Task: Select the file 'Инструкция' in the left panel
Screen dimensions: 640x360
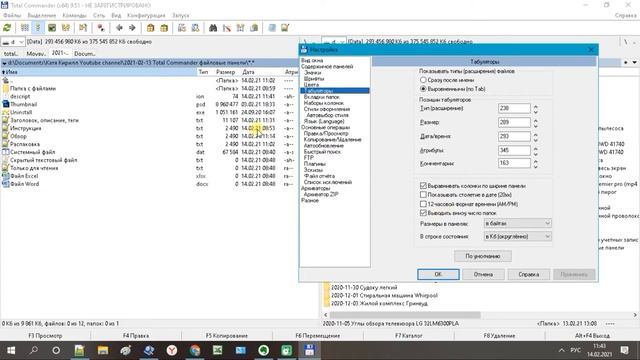Action: (x=25, y=128)
